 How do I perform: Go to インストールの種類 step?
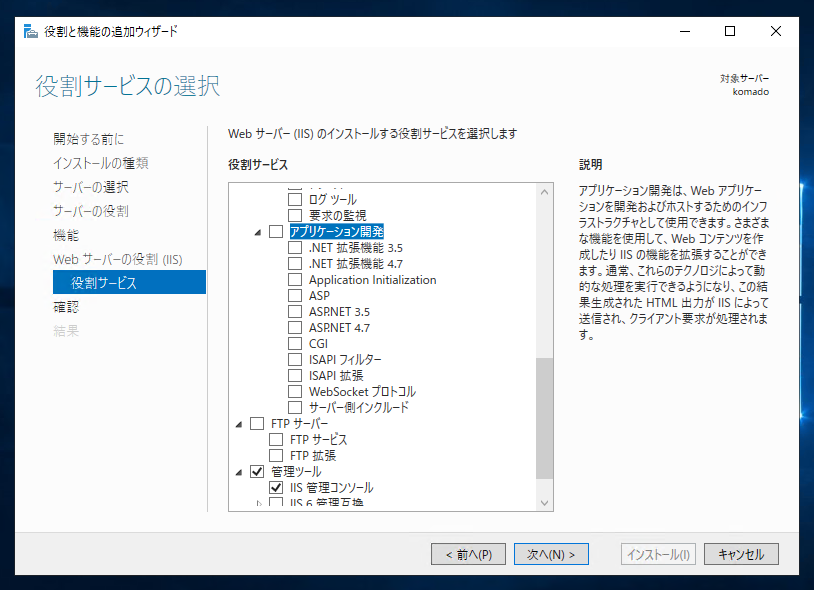pyautogui.click(x=101, y=163)
